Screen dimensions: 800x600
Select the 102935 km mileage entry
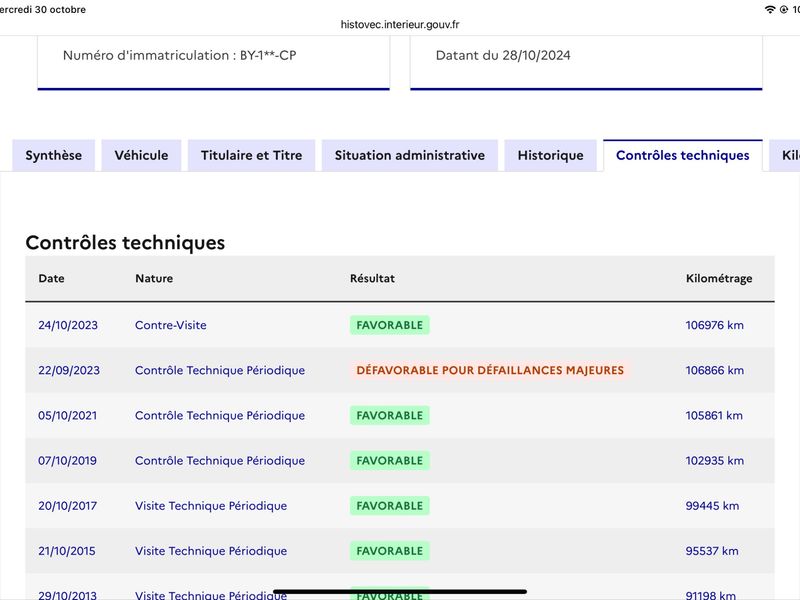coord(714,461)
